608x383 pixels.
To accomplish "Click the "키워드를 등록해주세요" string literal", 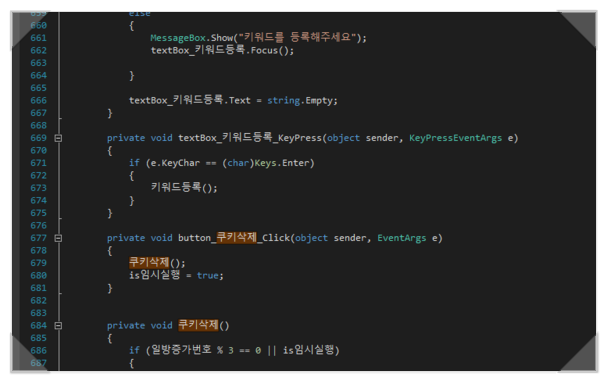I will click(297, 38).
